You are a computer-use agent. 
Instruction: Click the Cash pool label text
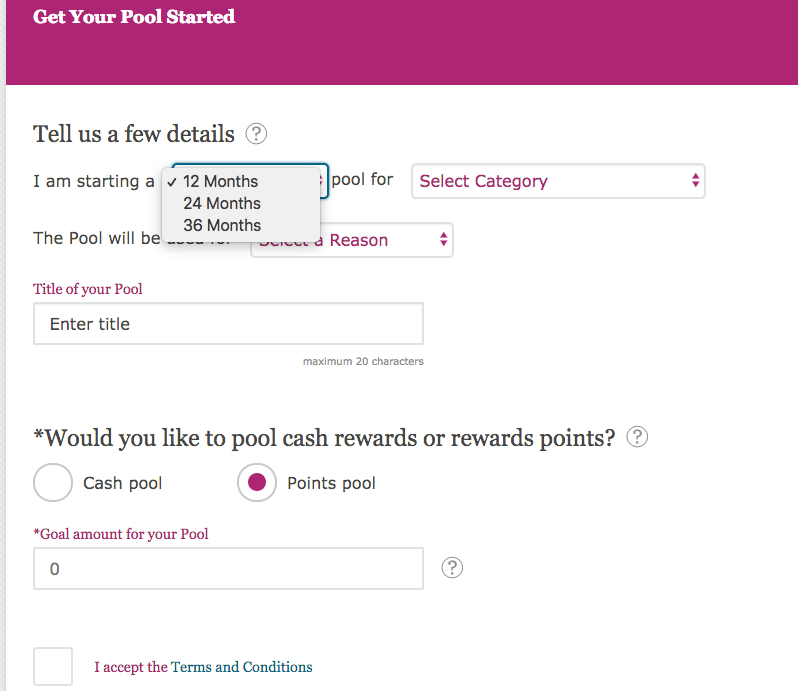pyautogui.click(x=123, y=483)
